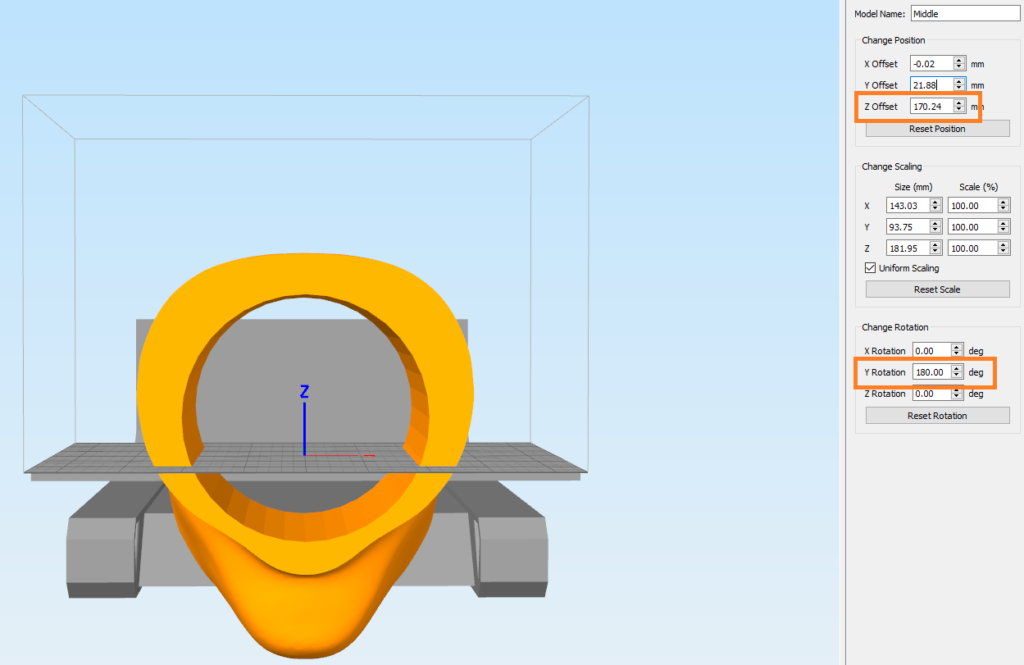This screenshot has width=1024, height=665.
Task: Click the "Change Scaling" group label
Action: pyautogui.click(x=891, y=167)
